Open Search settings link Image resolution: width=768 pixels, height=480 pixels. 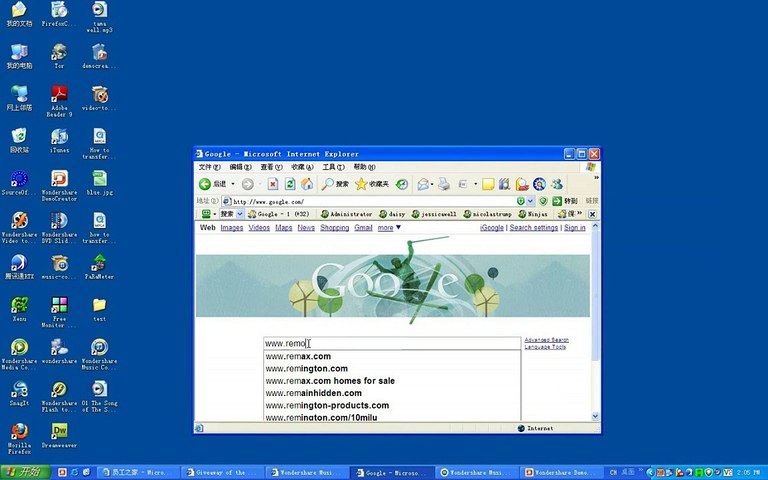pos(534,228)
